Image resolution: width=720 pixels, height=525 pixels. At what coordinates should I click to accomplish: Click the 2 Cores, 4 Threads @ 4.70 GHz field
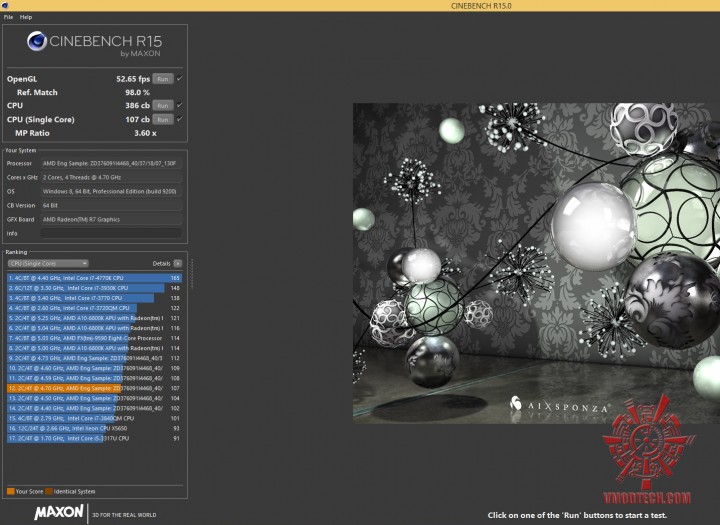coord(111,177)
